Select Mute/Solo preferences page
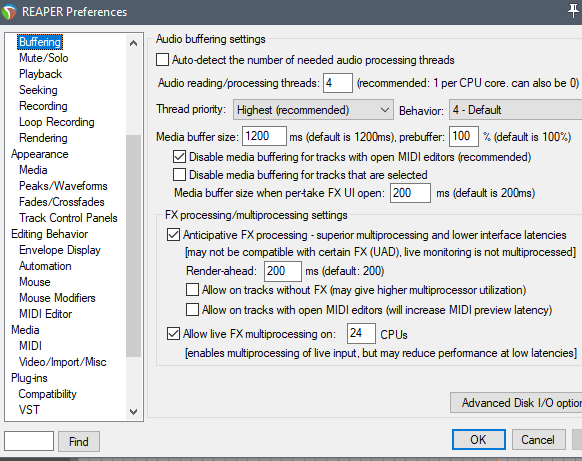The image size is (582, 461). 44,58
